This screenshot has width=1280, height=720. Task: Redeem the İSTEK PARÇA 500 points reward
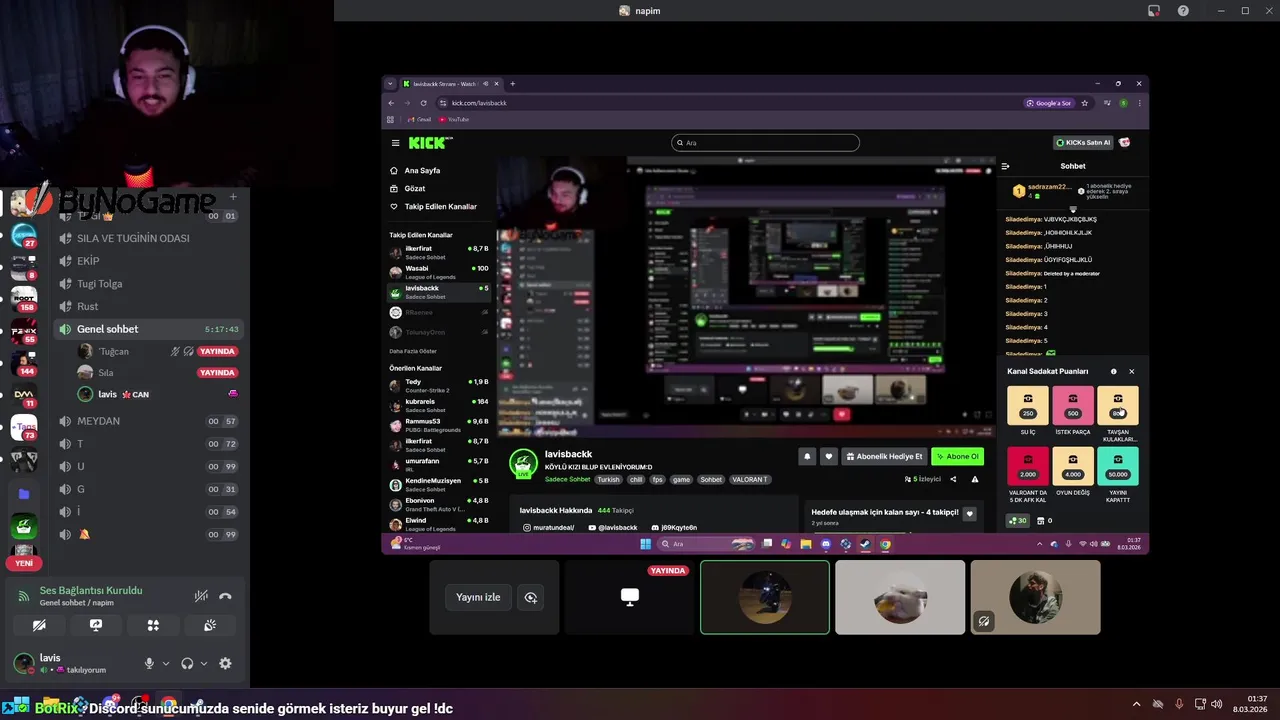point(1073,405)
